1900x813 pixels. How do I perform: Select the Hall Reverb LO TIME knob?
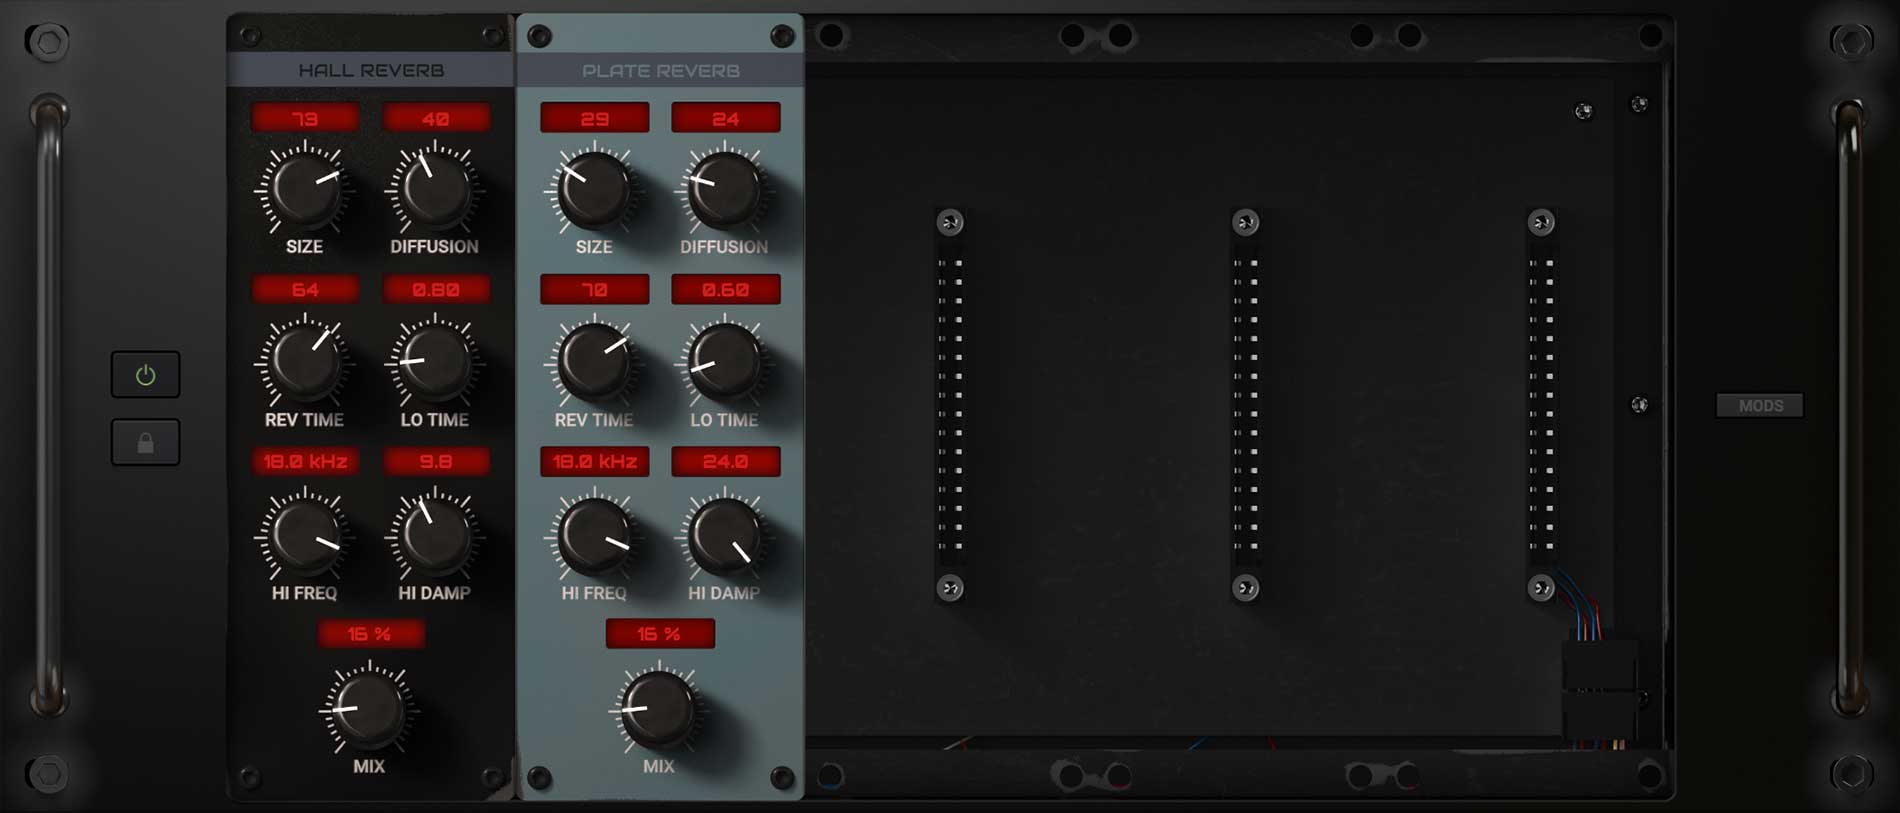(x=434, y=362)
